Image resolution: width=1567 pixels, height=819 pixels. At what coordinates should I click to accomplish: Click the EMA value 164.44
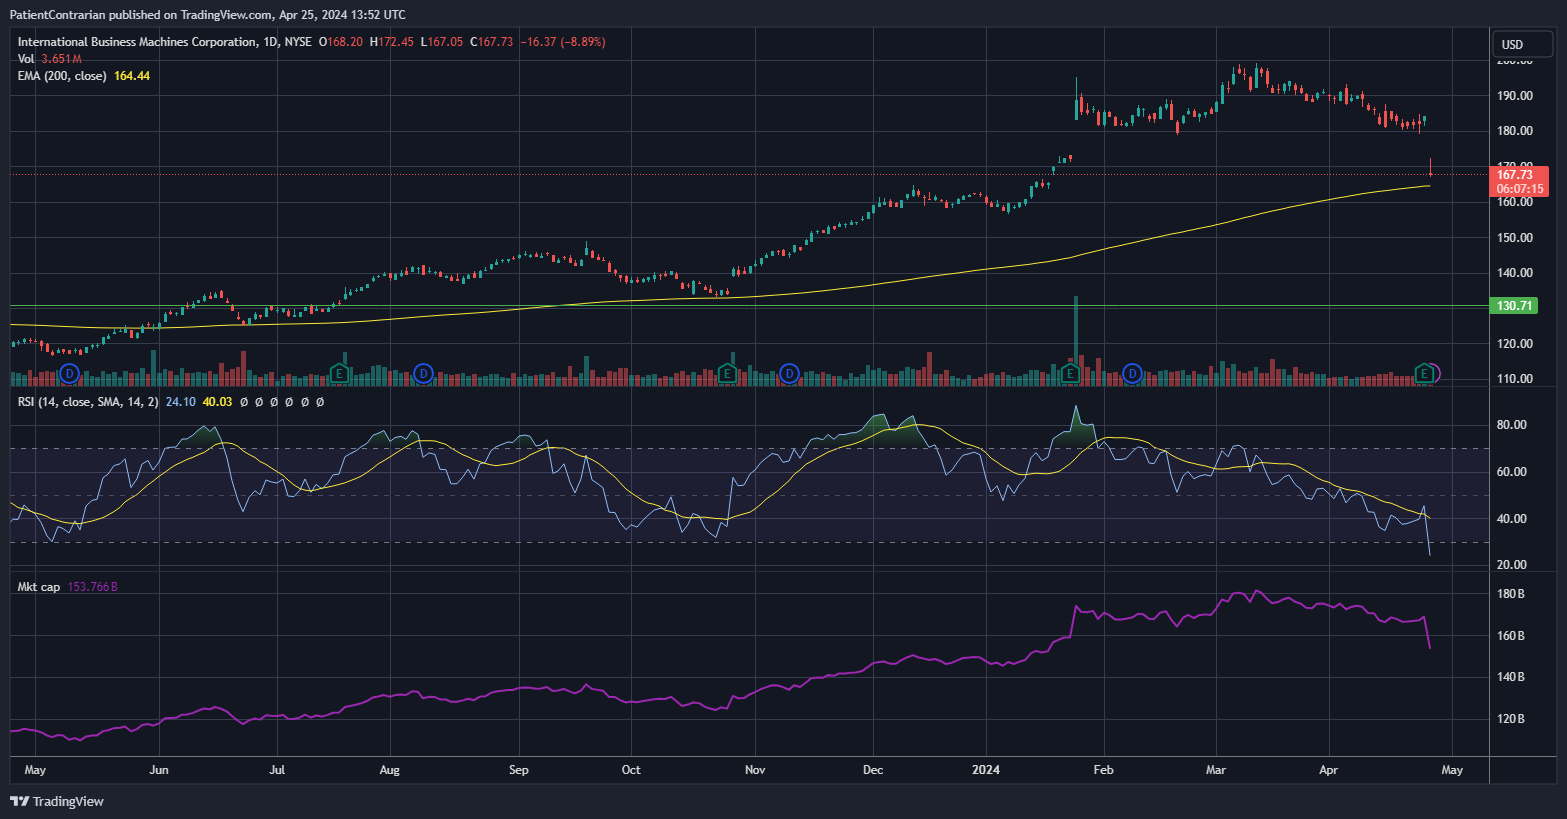click(x=132, y=76)
